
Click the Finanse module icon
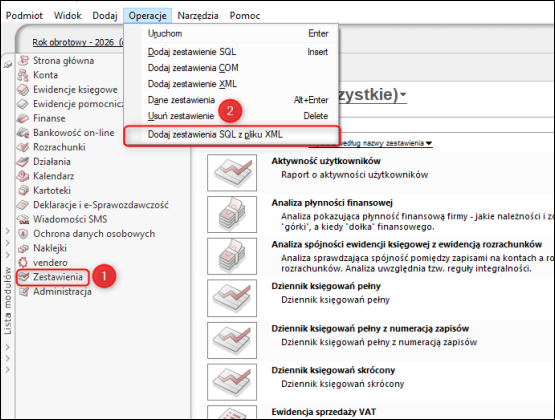(x=23, y=118)
